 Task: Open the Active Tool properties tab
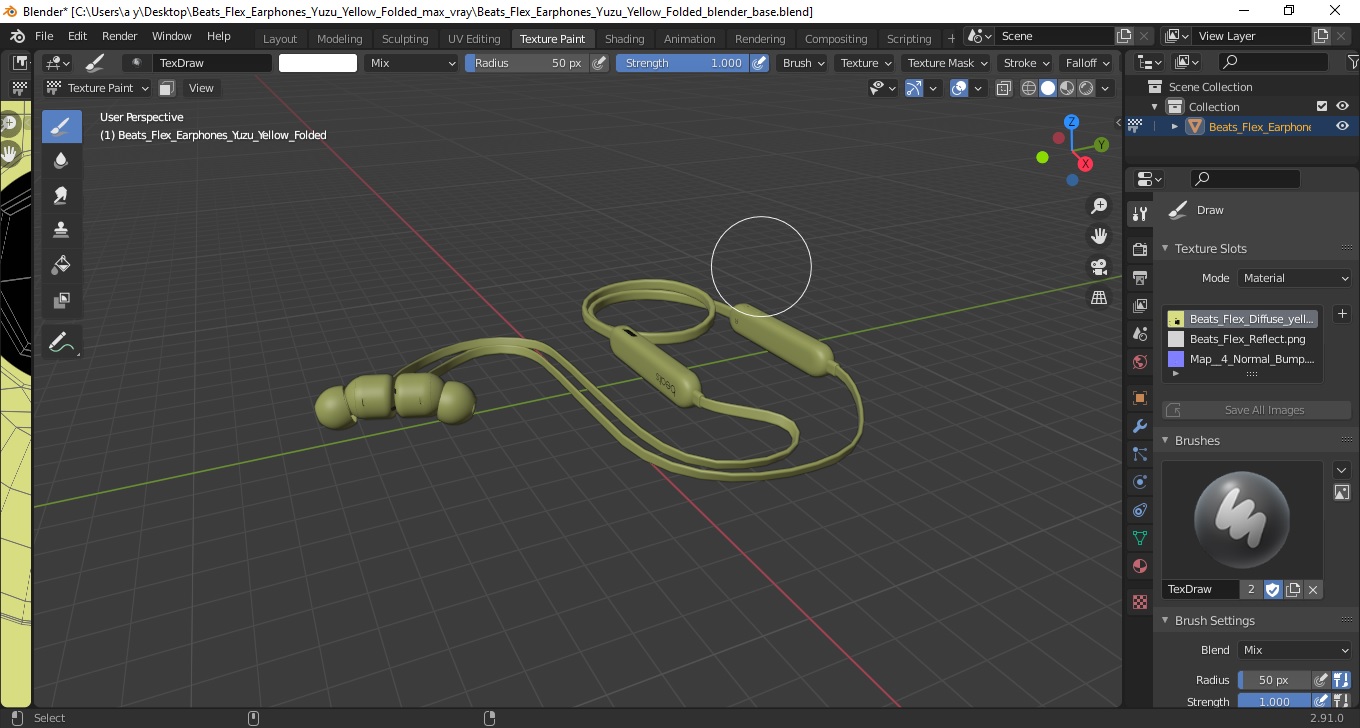[x=1139, y=214]
